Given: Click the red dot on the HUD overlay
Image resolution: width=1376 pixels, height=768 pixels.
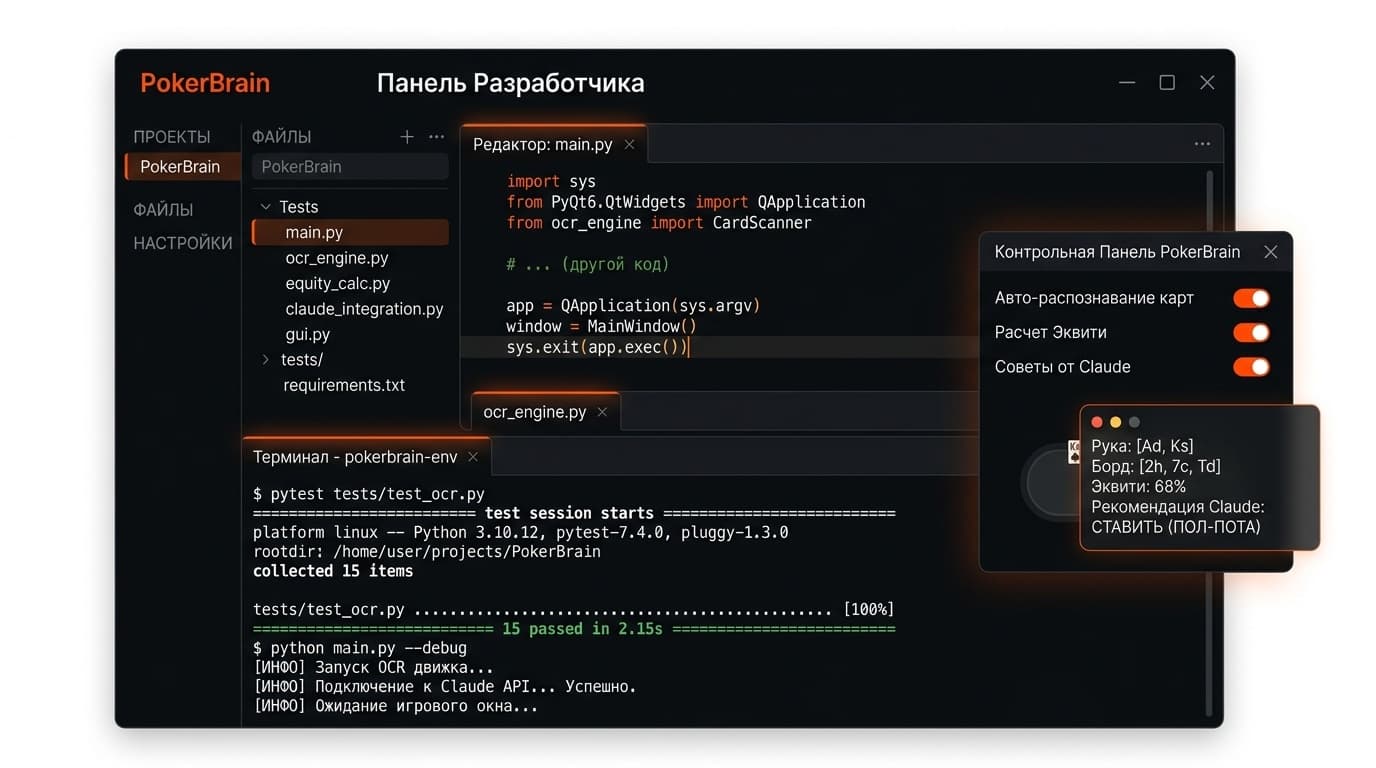Looking at the screenshot, I should [1096, 422].
